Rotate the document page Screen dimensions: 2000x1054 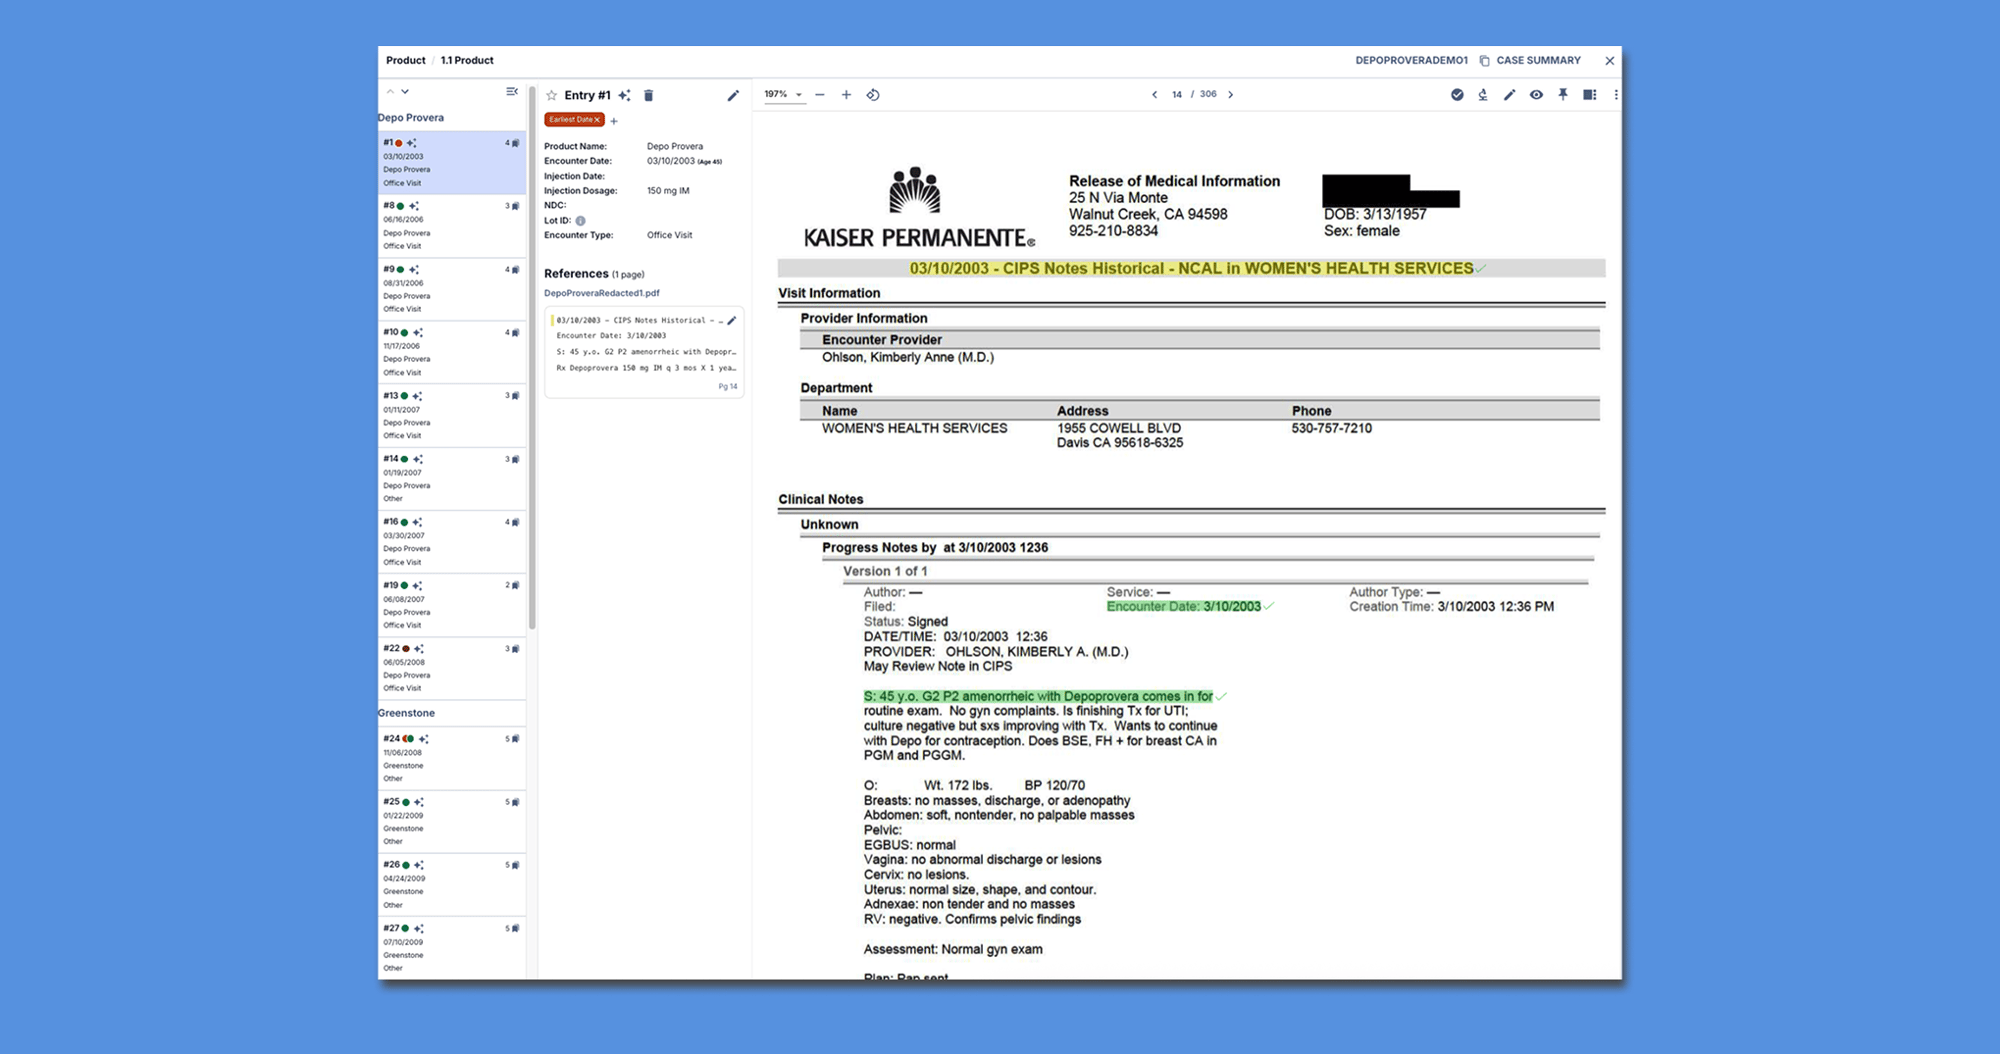point(873,95)
